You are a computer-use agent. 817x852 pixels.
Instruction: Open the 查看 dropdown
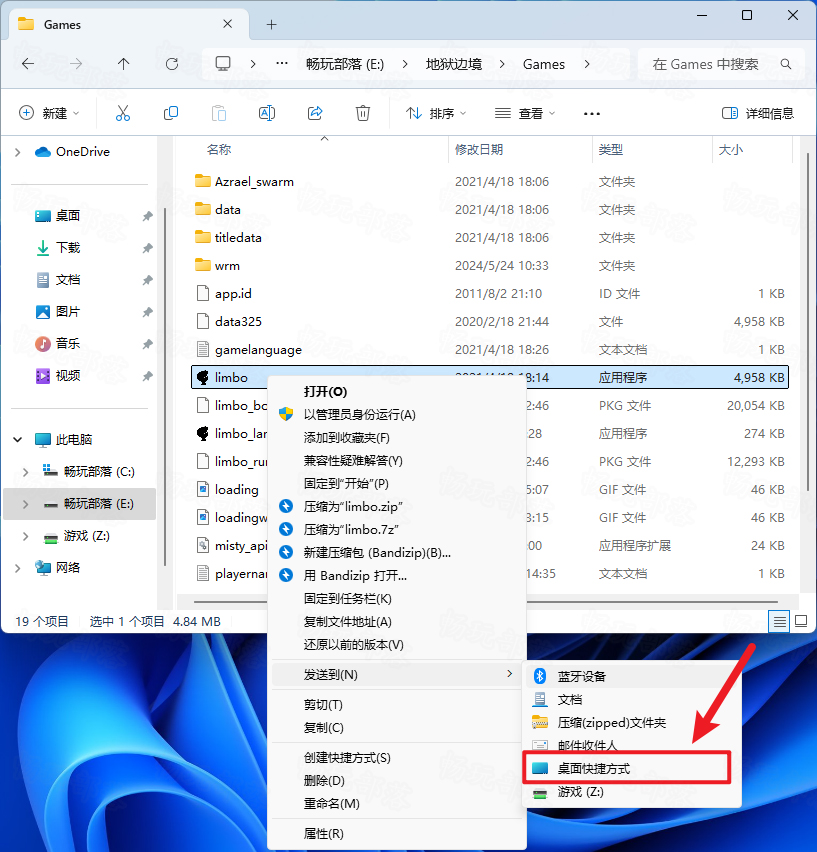tap(525, 113)
